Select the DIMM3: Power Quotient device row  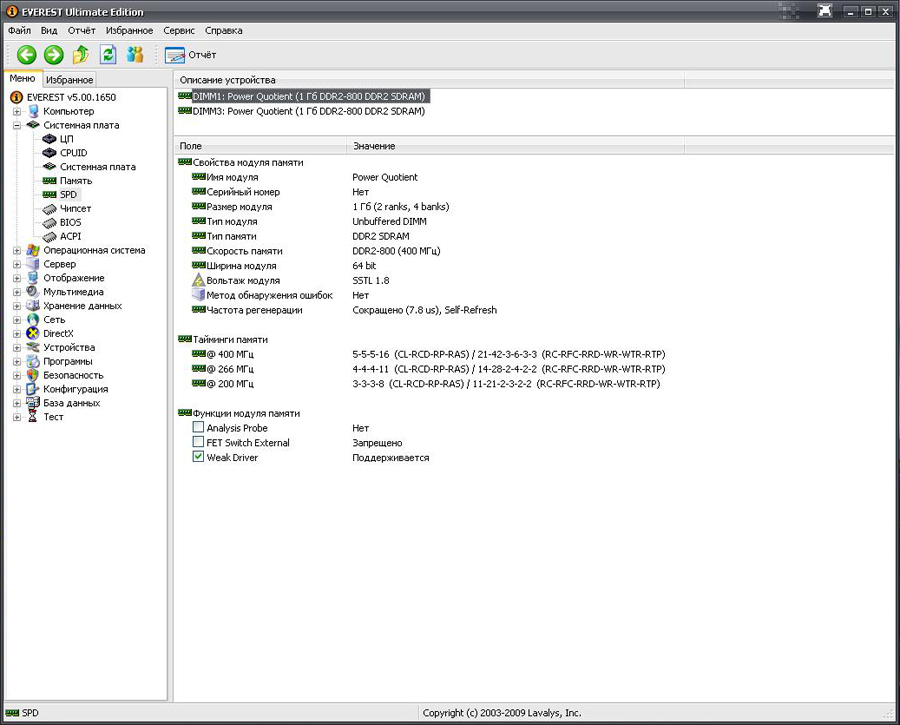pyautogui.click(x=302, y=111)
